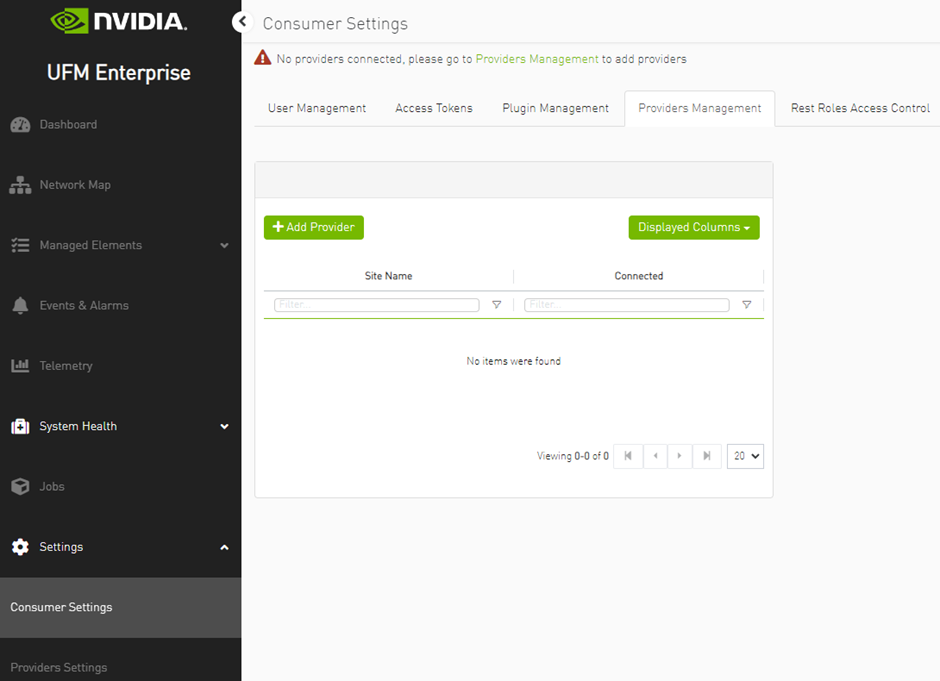Expand the System Health submenu

click(x=80, y=425)
